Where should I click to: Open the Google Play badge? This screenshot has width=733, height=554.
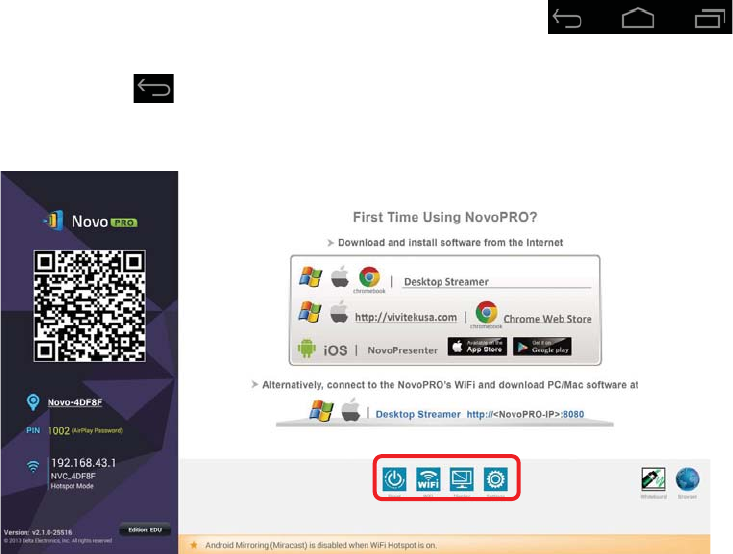(542, 346)
